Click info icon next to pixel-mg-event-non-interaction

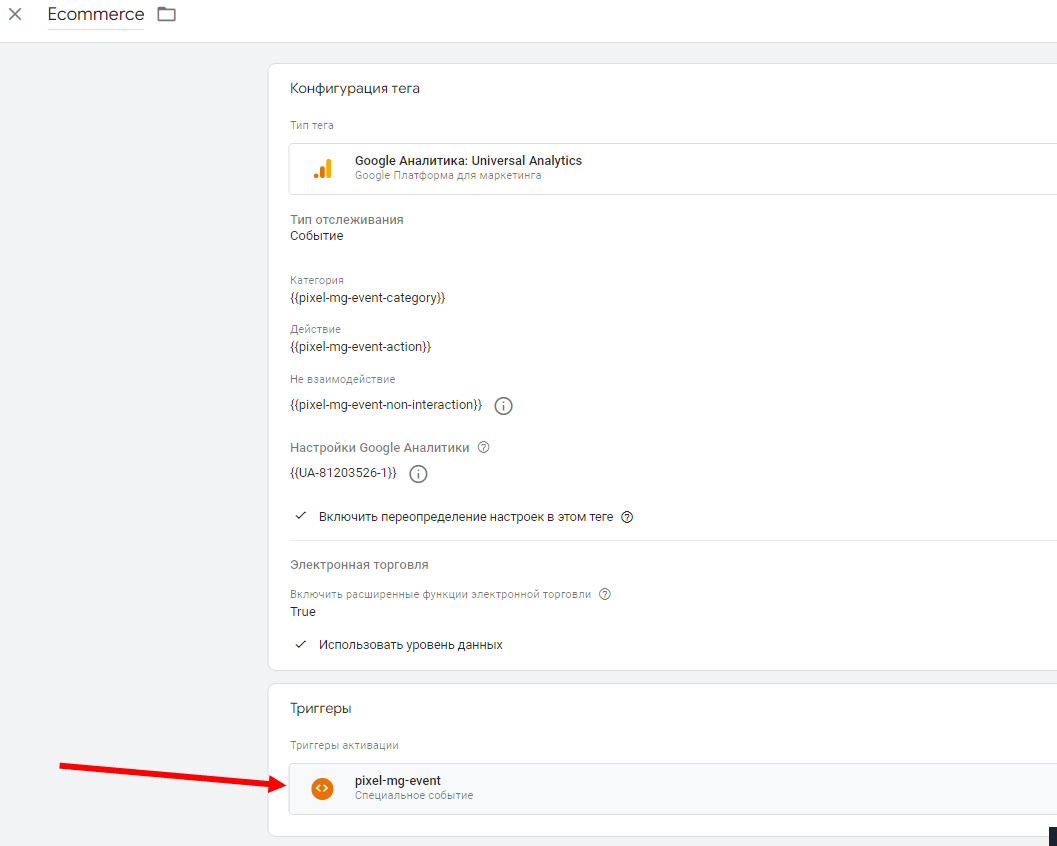click(504, 406)
